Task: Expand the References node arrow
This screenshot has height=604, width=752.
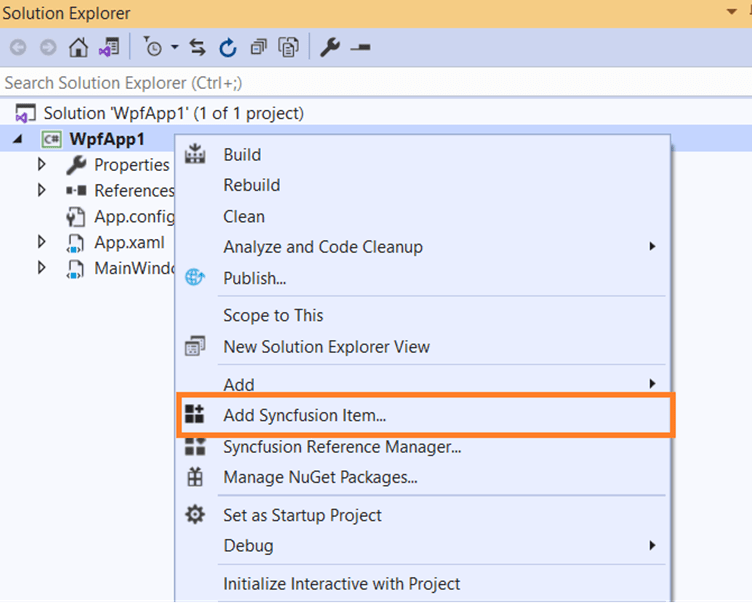Action: point(42,190)
